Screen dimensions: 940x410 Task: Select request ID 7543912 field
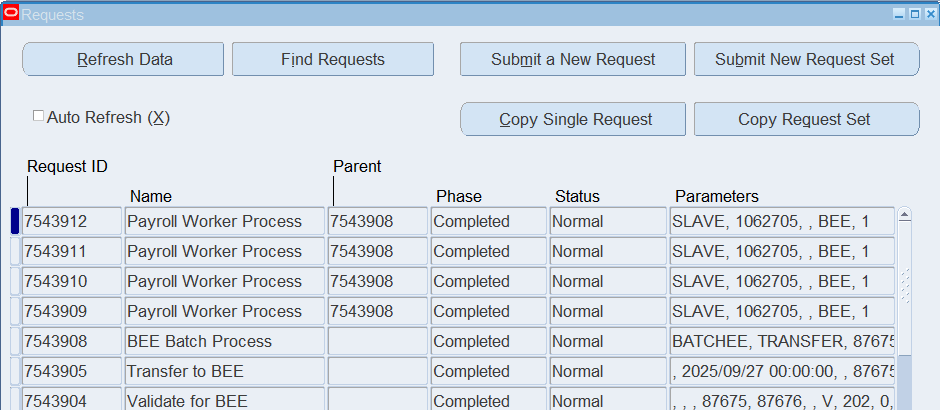pos(72,221)
